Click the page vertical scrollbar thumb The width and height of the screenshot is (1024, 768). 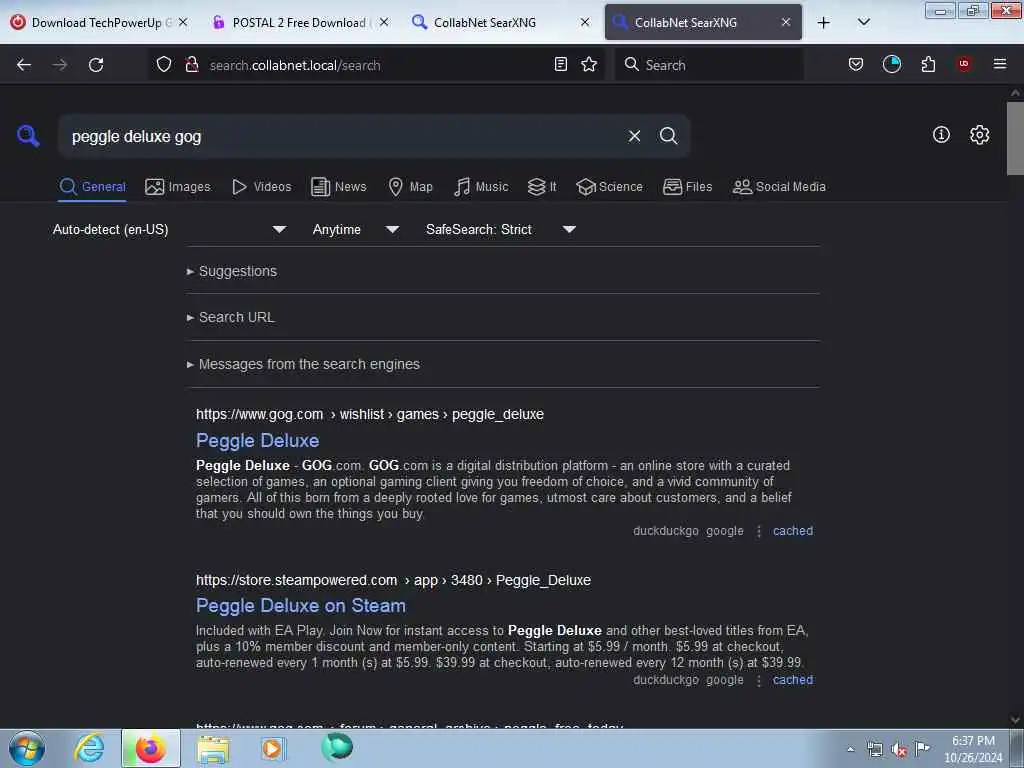1015,138
